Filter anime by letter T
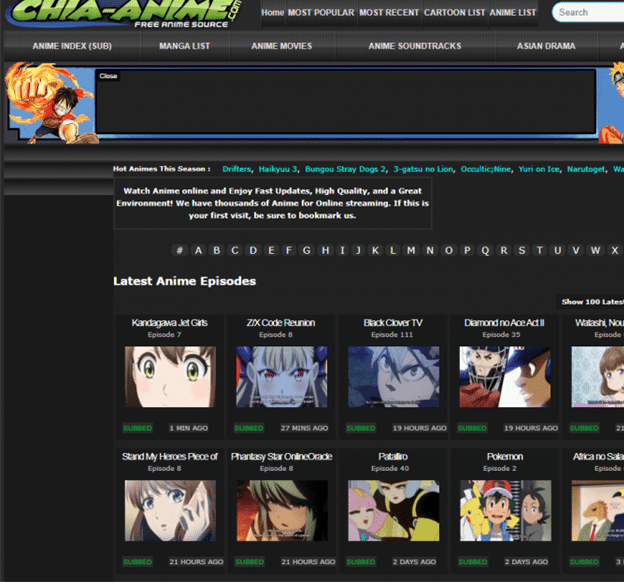This screenshot has width=624, height=587. [540, 250]
